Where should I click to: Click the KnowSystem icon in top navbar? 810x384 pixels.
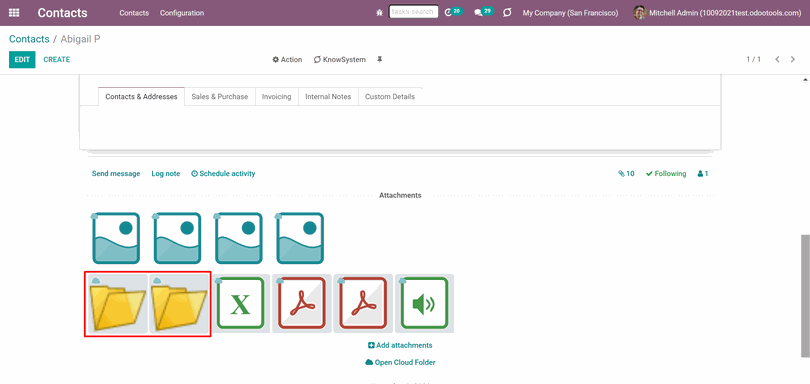point(507,13)
